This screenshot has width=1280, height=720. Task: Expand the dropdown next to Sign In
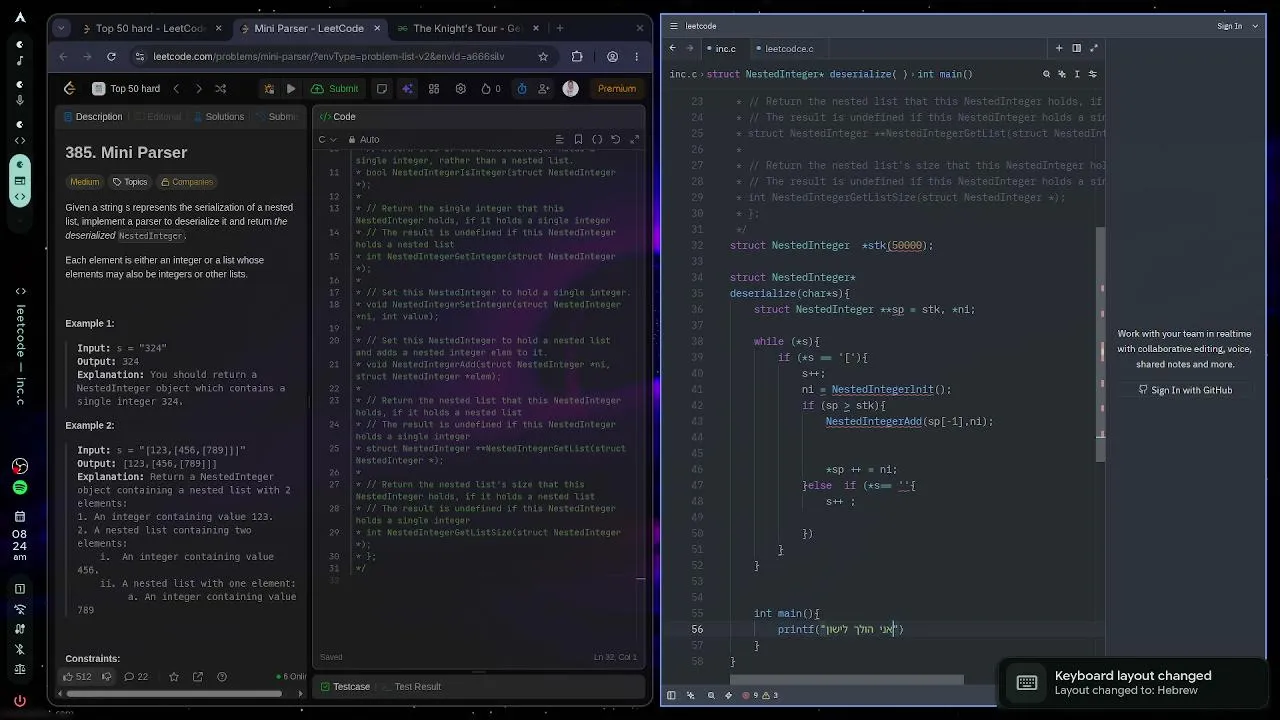(1256, 26)
